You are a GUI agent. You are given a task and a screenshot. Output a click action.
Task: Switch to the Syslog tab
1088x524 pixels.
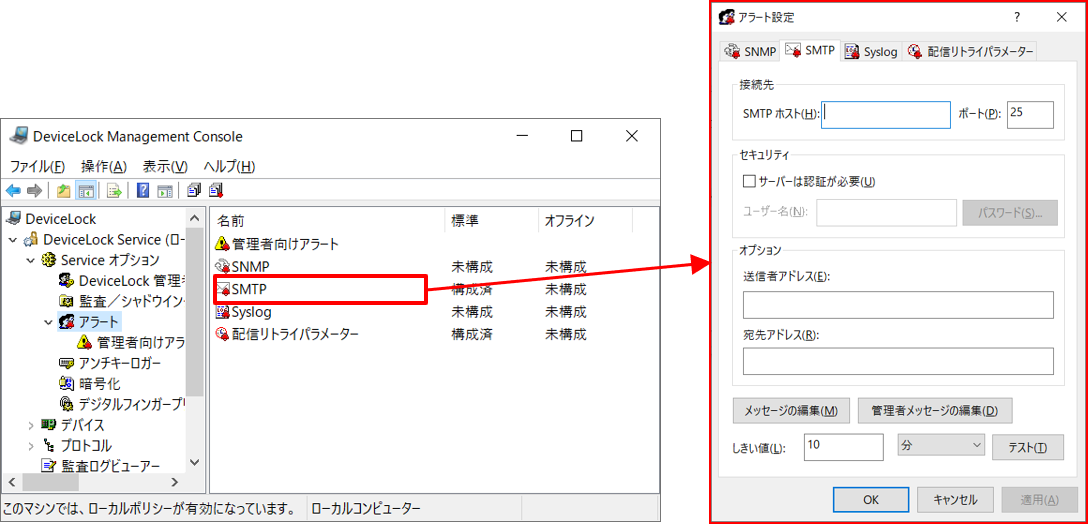[871, 51]
